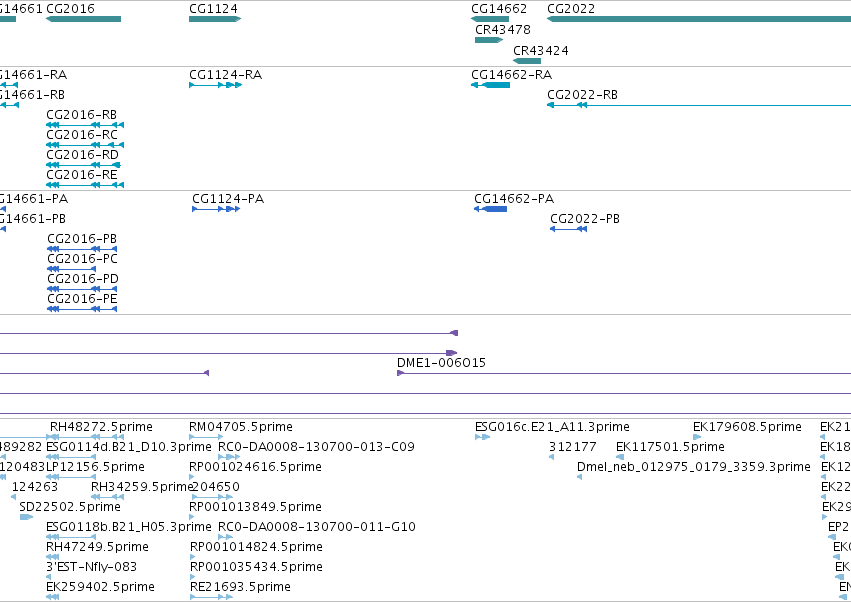Click transcript label CG2016-RD
This screenshot has height=602, width=851.
(82, 155)
